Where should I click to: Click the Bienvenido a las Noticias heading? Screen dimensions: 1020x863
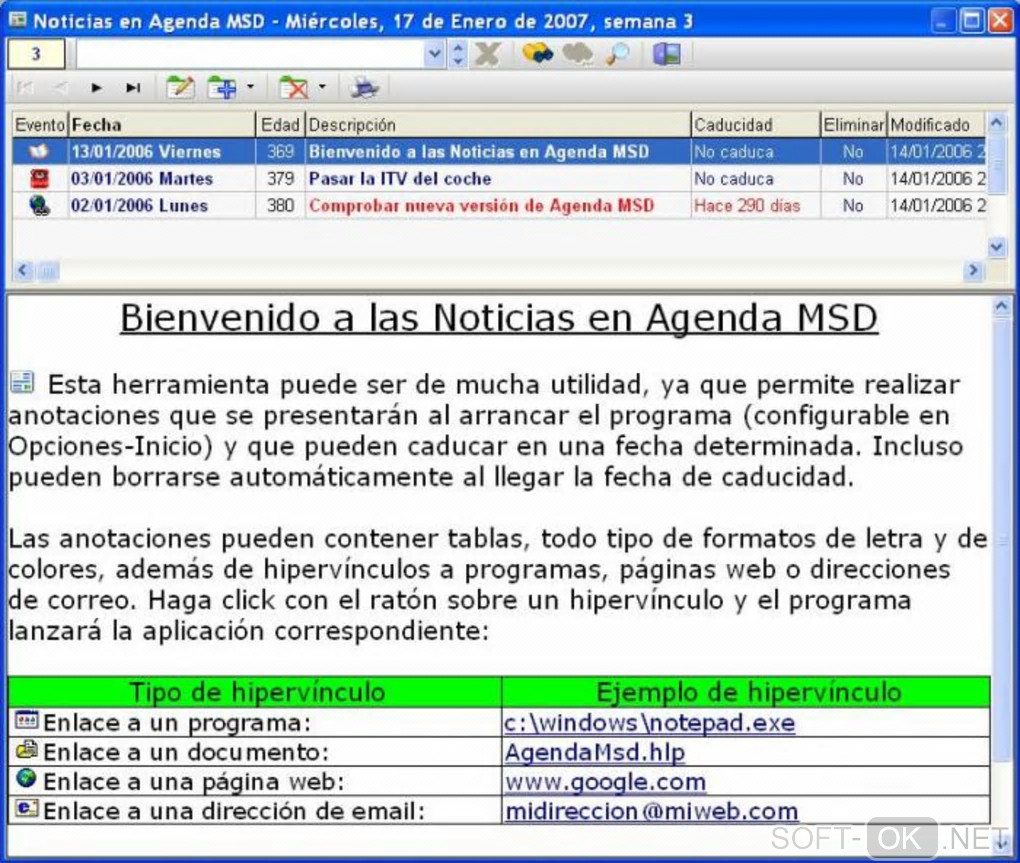pyautogui.click(x=499, y=318)
